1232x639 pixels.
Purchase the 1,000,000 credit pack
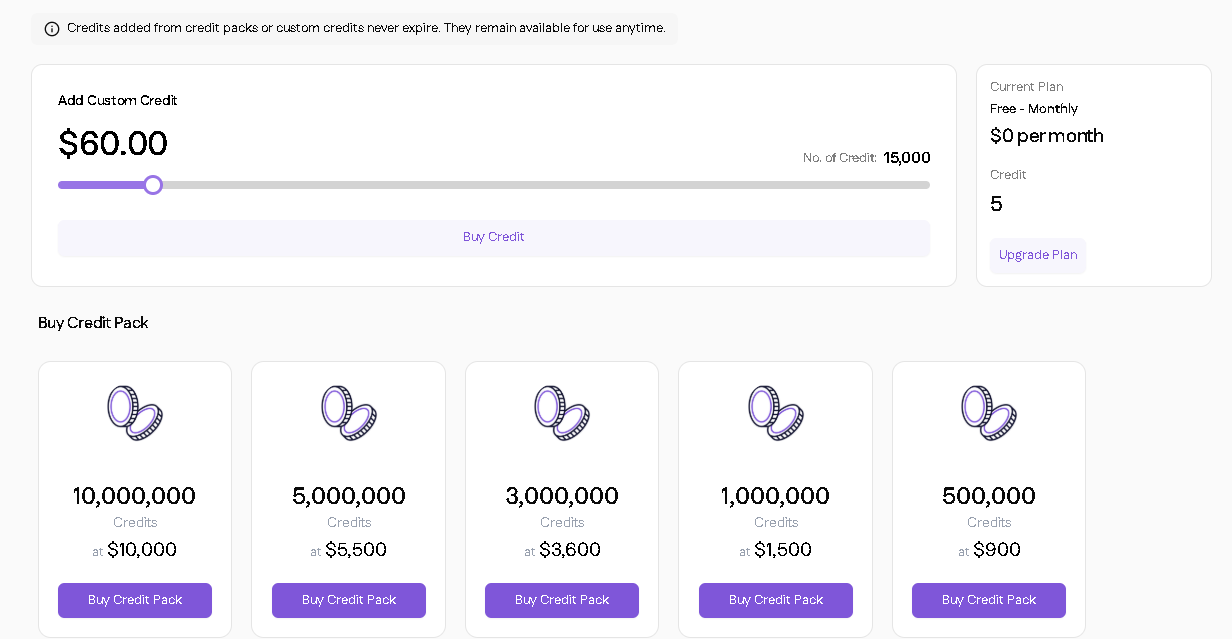pos(776,600)
